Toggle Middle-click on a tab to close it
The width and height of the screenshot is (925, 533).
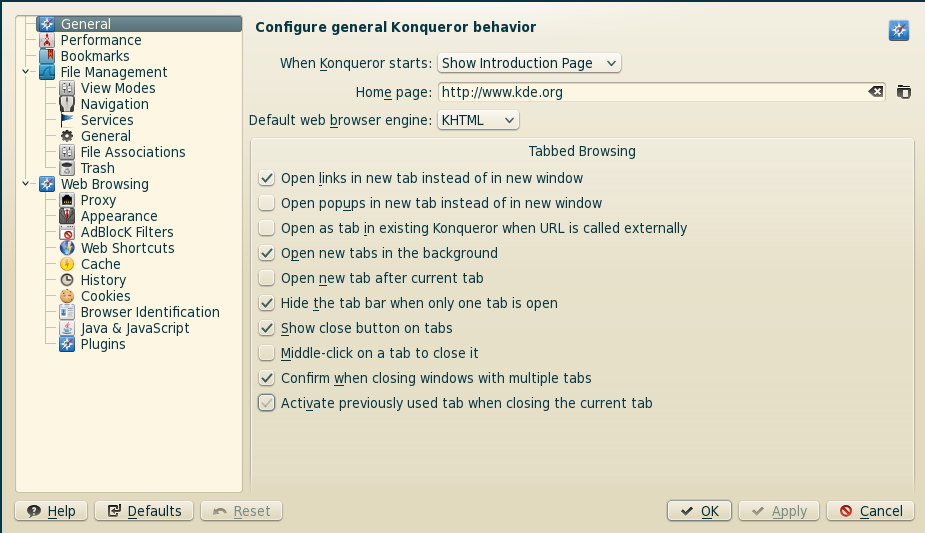click(267, 353)
